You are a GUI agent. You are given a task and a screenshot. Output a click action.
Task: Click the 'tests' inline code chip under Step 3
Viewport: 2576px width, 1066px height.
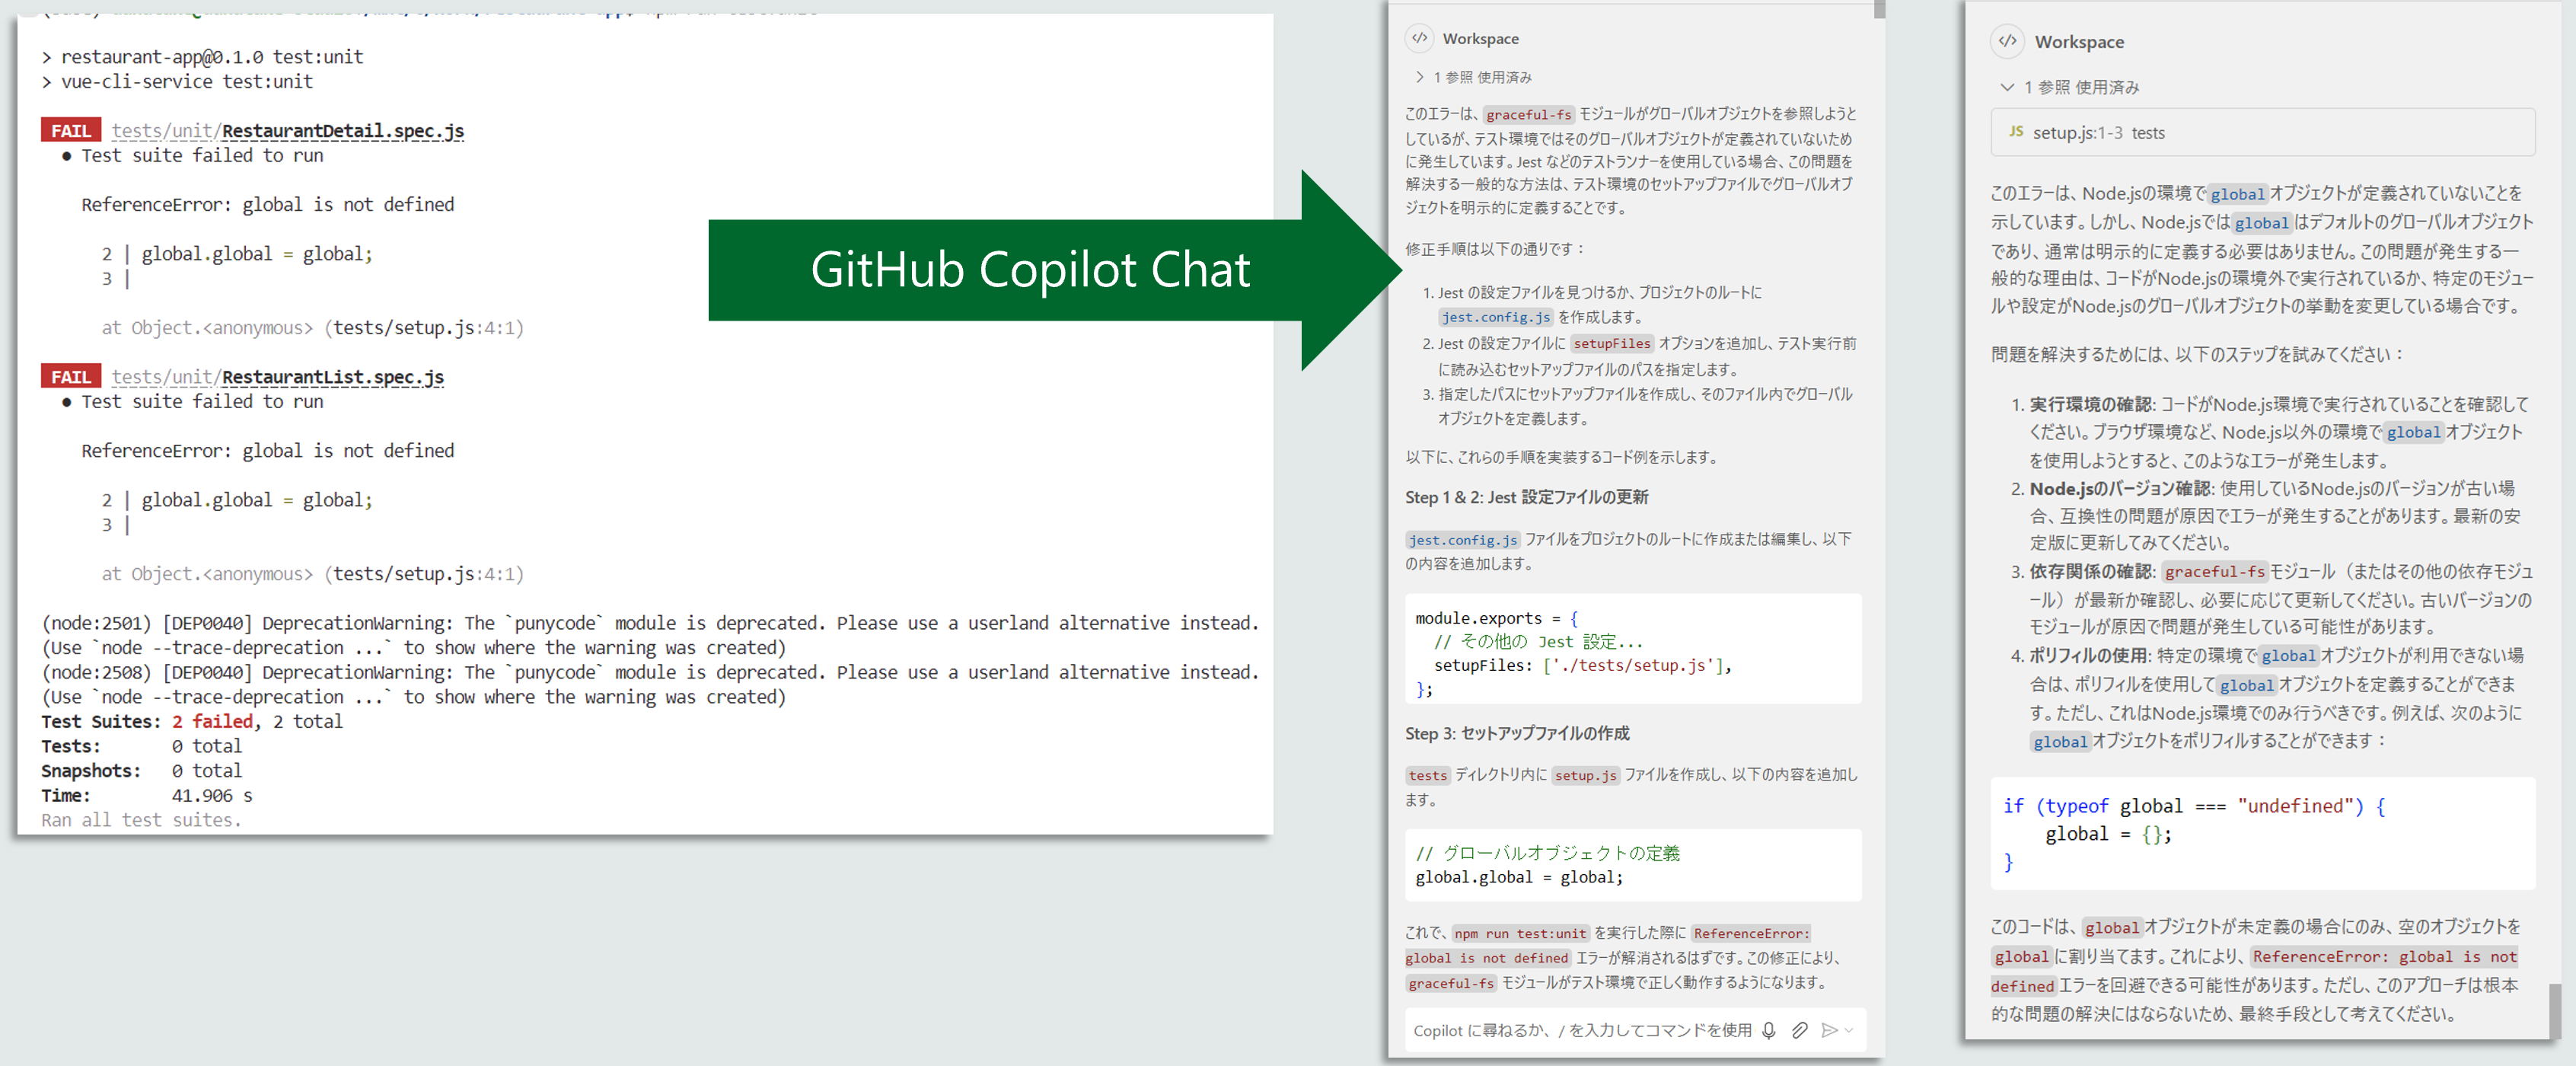pyautogui.click(x=1427, y=775)
